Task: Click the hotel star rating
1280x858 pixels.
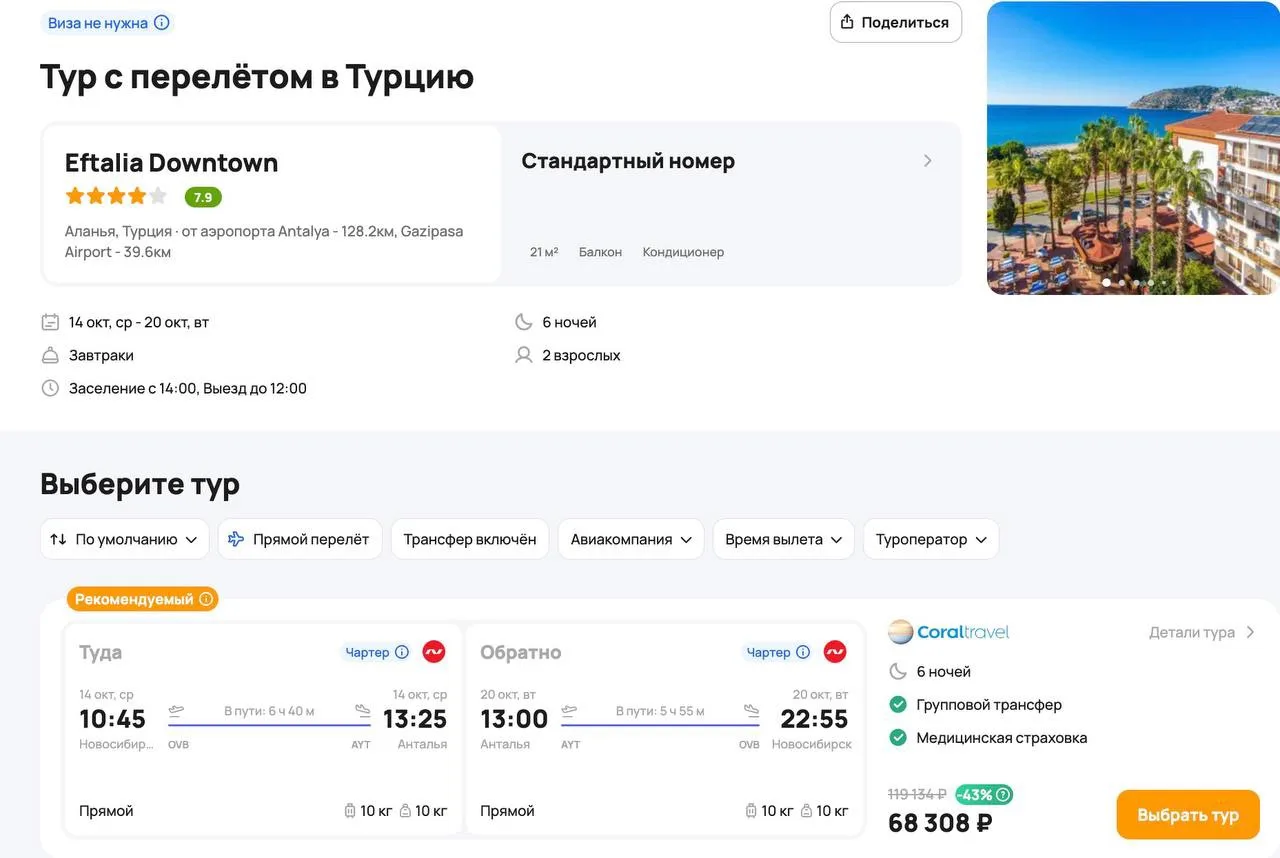Action: point(116,196)
